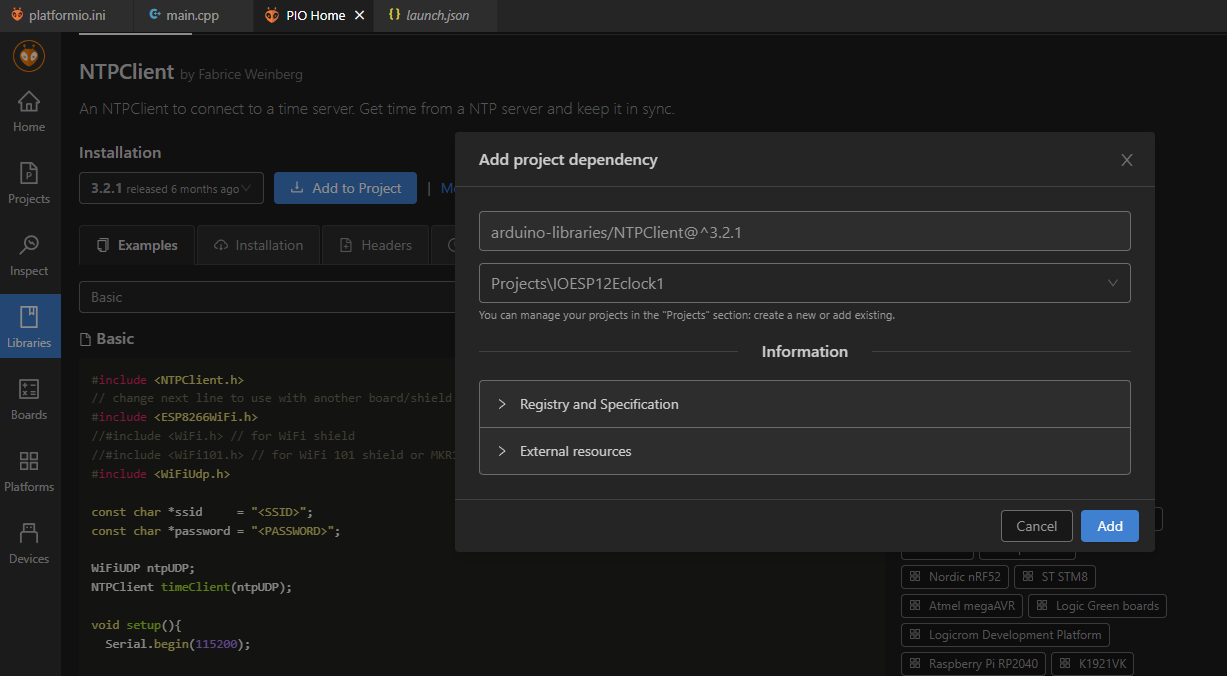The image size is (1227, 676).
Task: Open the Inspect sidebar icon
Action: coord(29,255)
